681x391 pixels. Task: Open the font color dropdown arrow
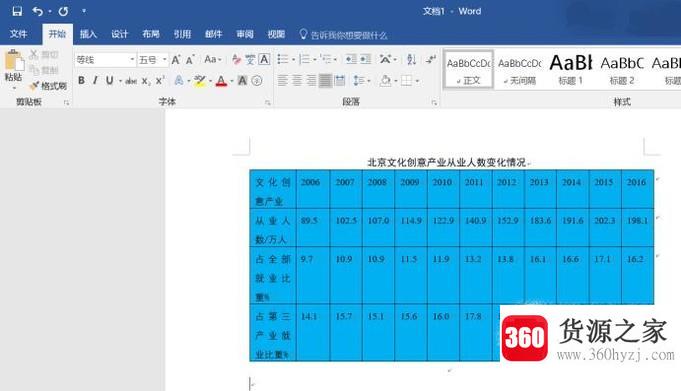point(231,81)
